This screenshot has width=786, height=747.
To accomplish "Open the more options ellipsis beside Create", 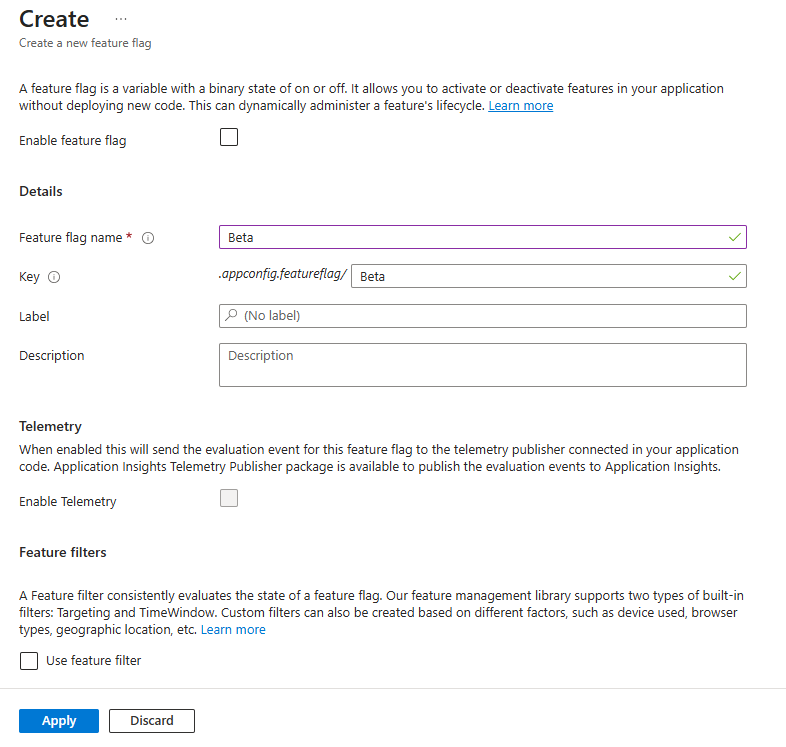I will click(x=121, y=19).
